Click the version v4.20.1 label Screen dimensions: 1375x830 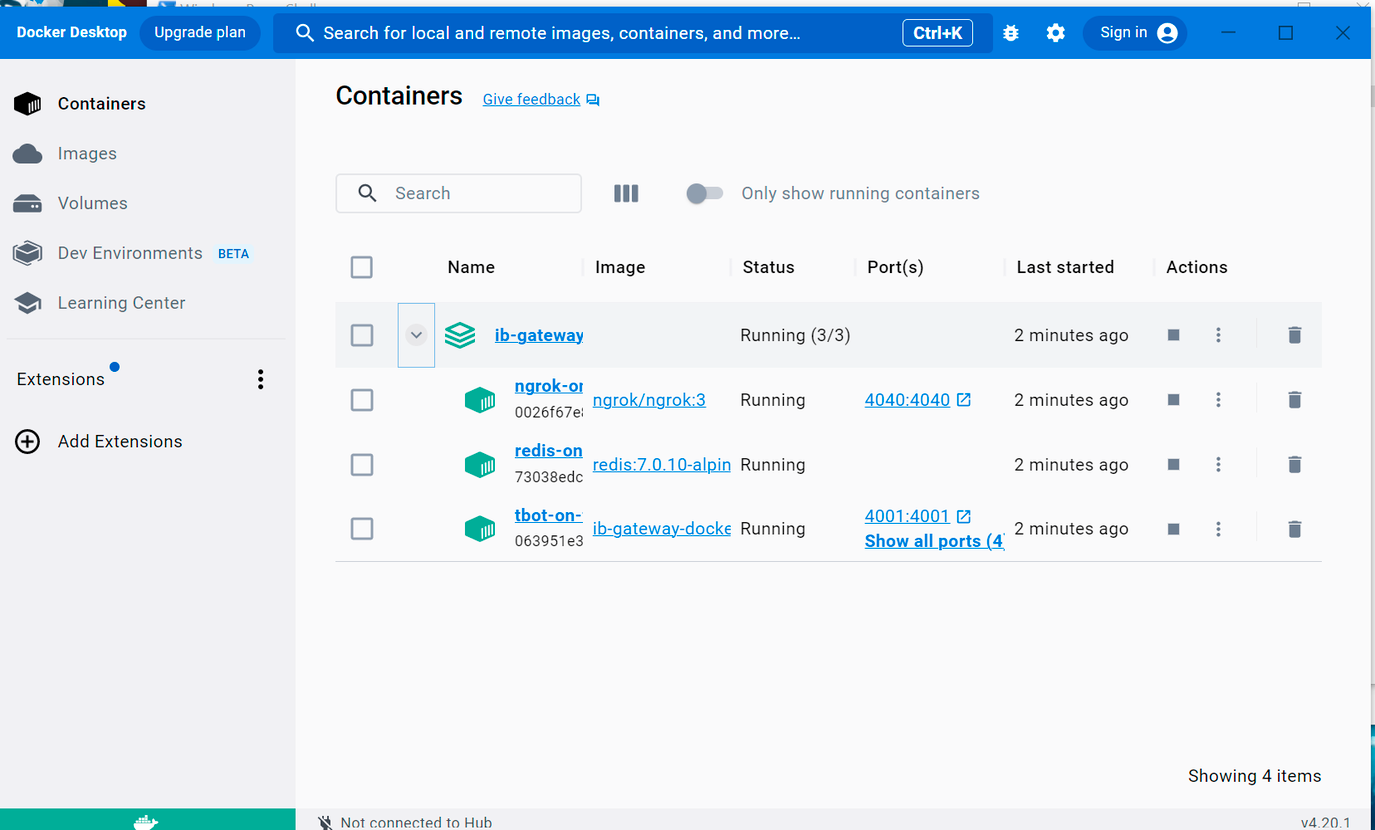(1326, 822)
